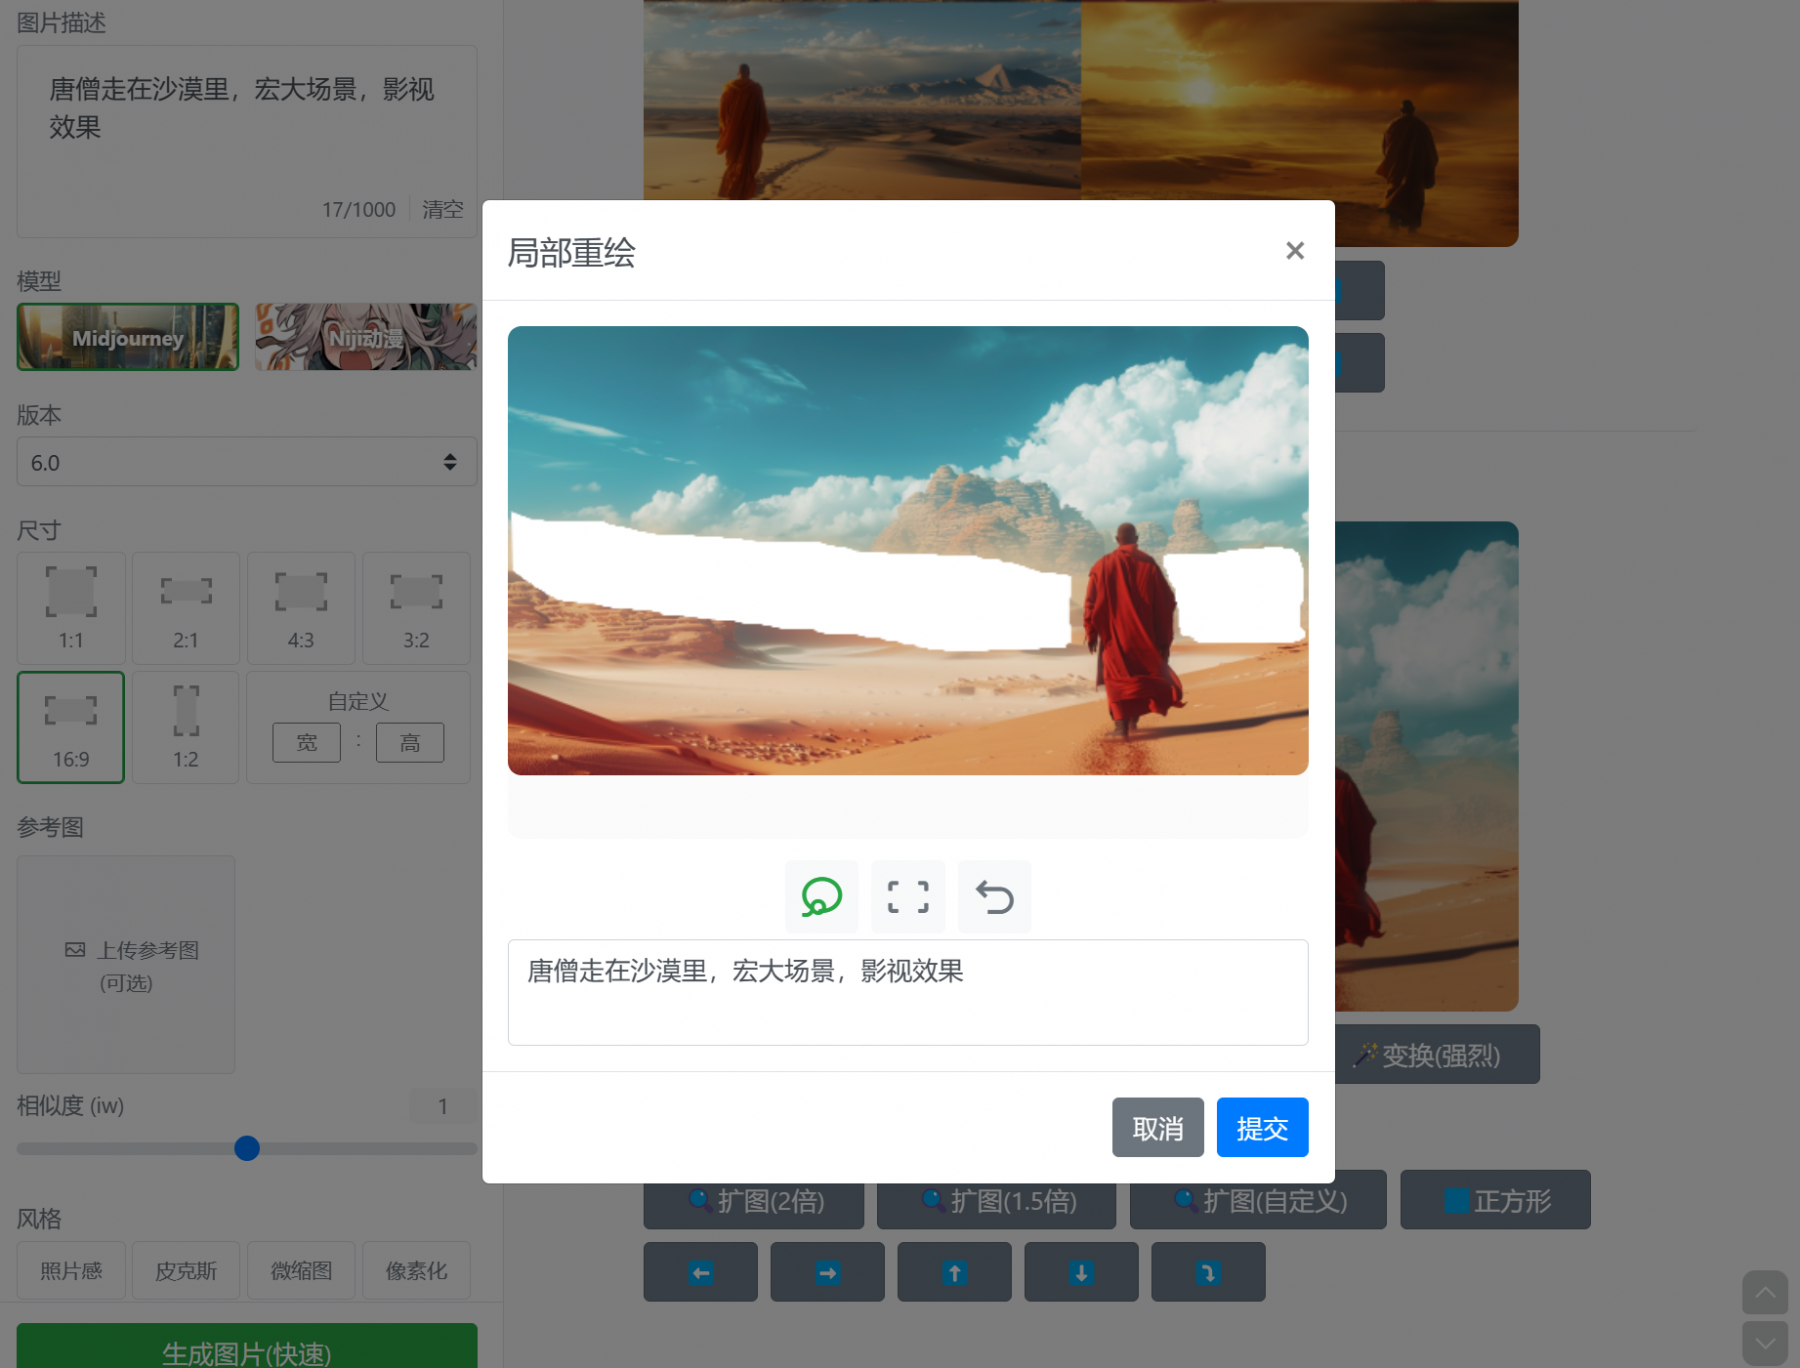Click 生成图片(快速) generate button

[x=246, y=1348]
